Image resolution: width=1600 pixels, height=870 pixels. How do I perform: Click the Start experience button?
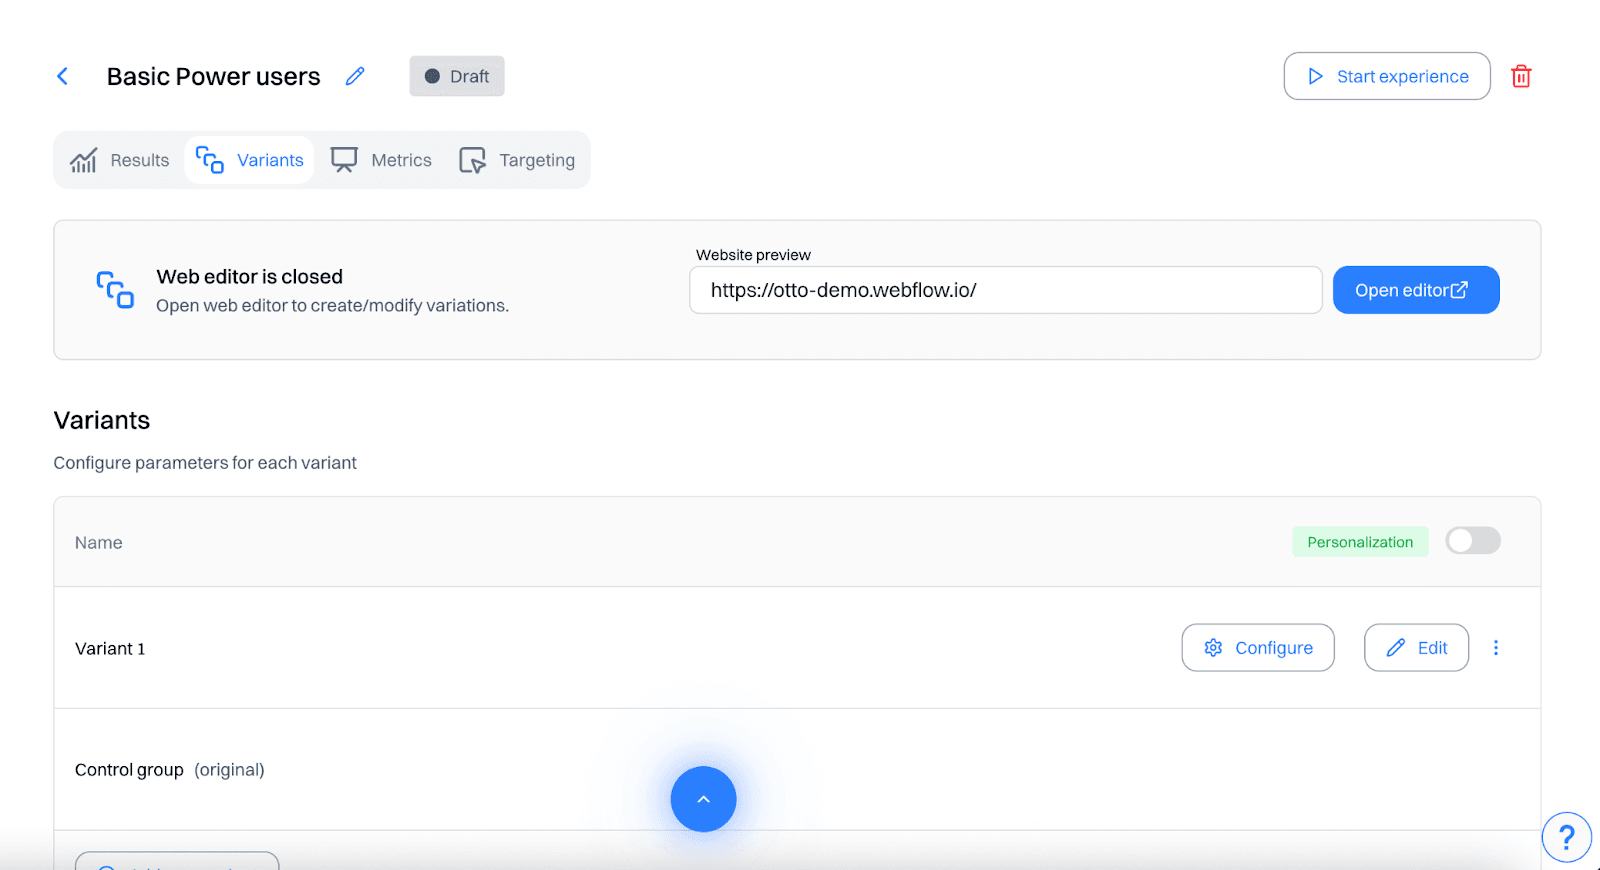click(x=1386, y=77)
